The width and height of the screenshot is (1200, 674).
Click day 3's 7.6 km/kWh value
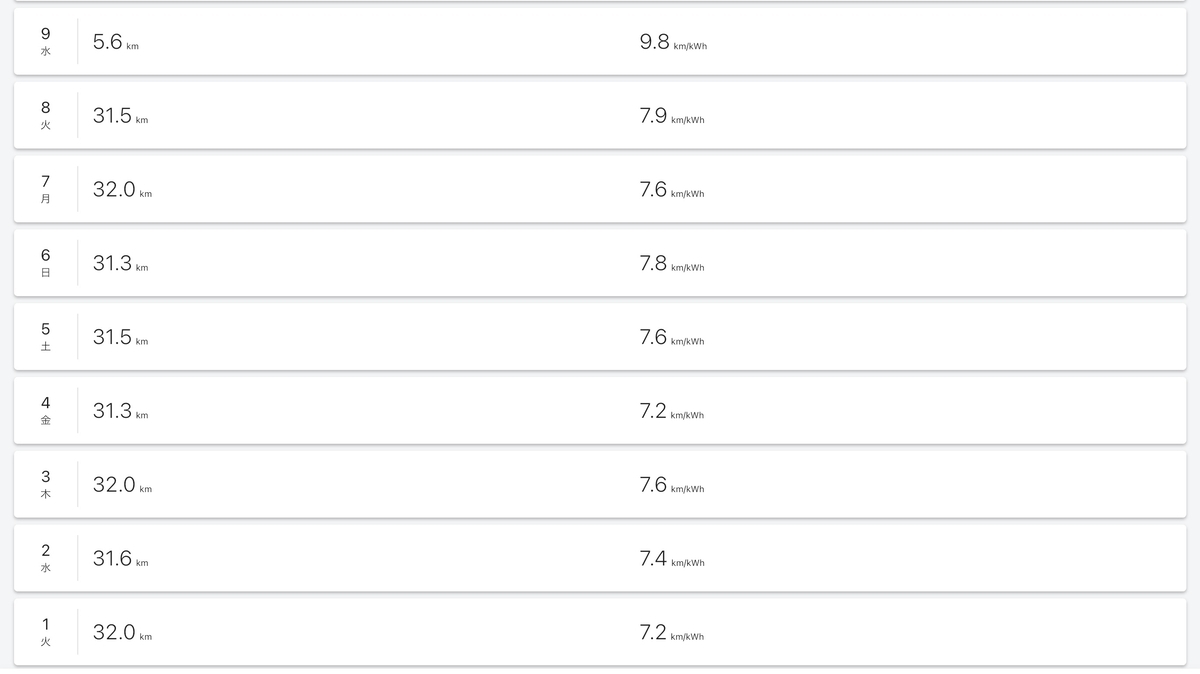[672, 486]
